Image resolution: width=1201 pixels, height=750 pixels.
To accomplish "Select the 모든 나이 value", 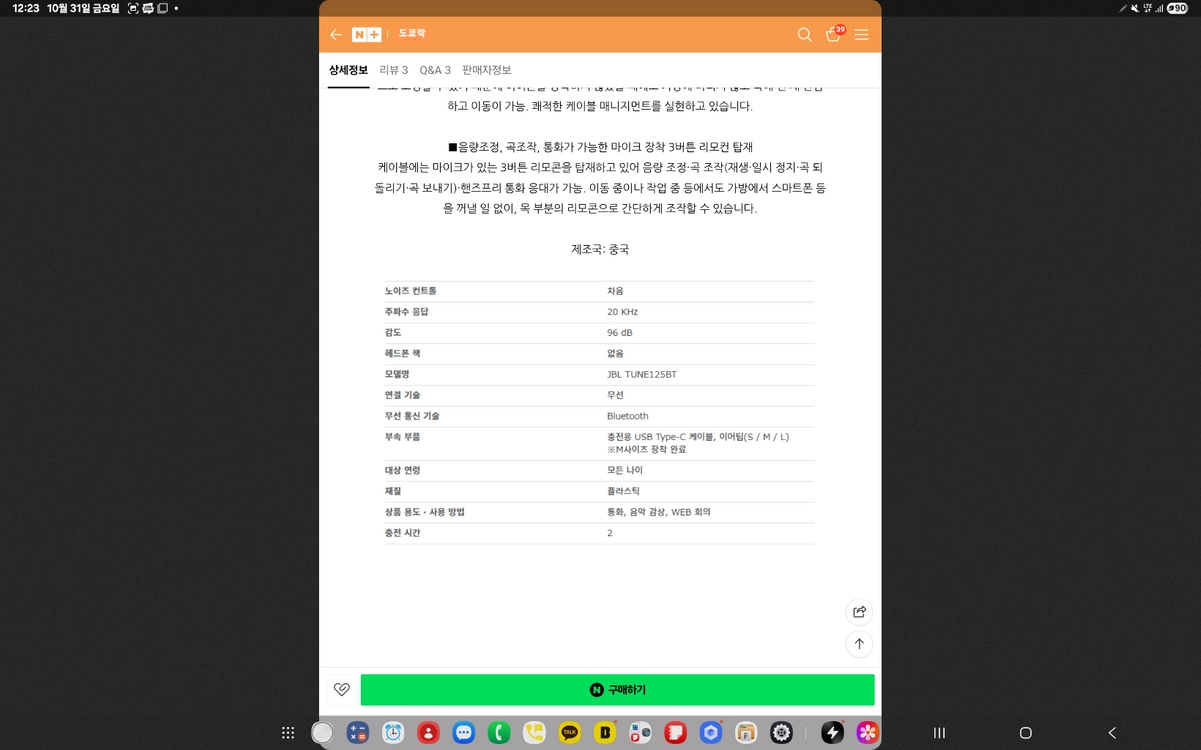I will [624, 470].
